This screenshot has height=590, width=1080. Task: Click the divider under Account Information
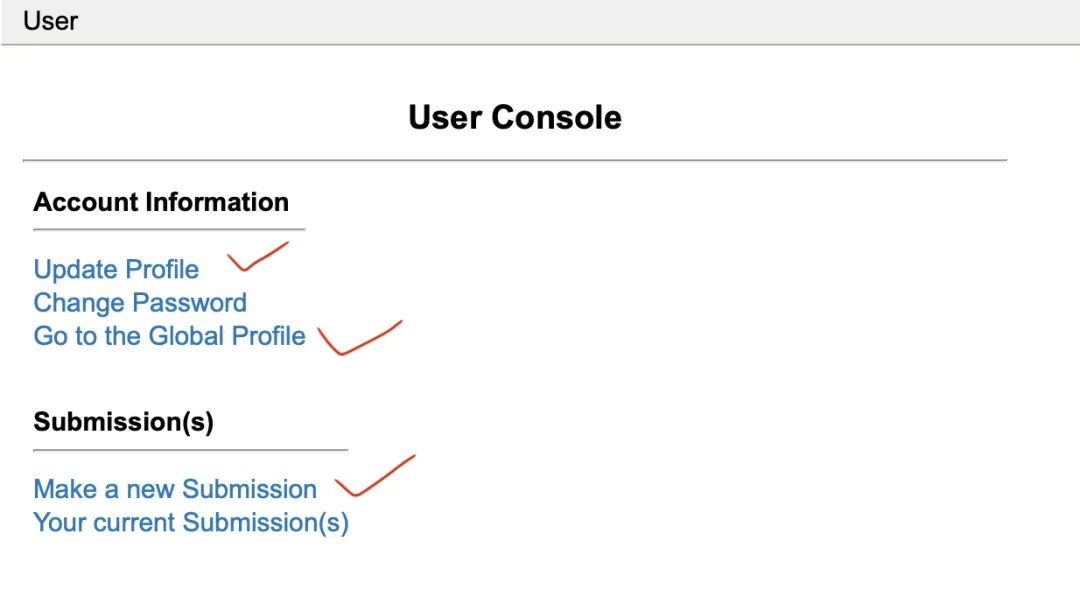click(169, 230)
